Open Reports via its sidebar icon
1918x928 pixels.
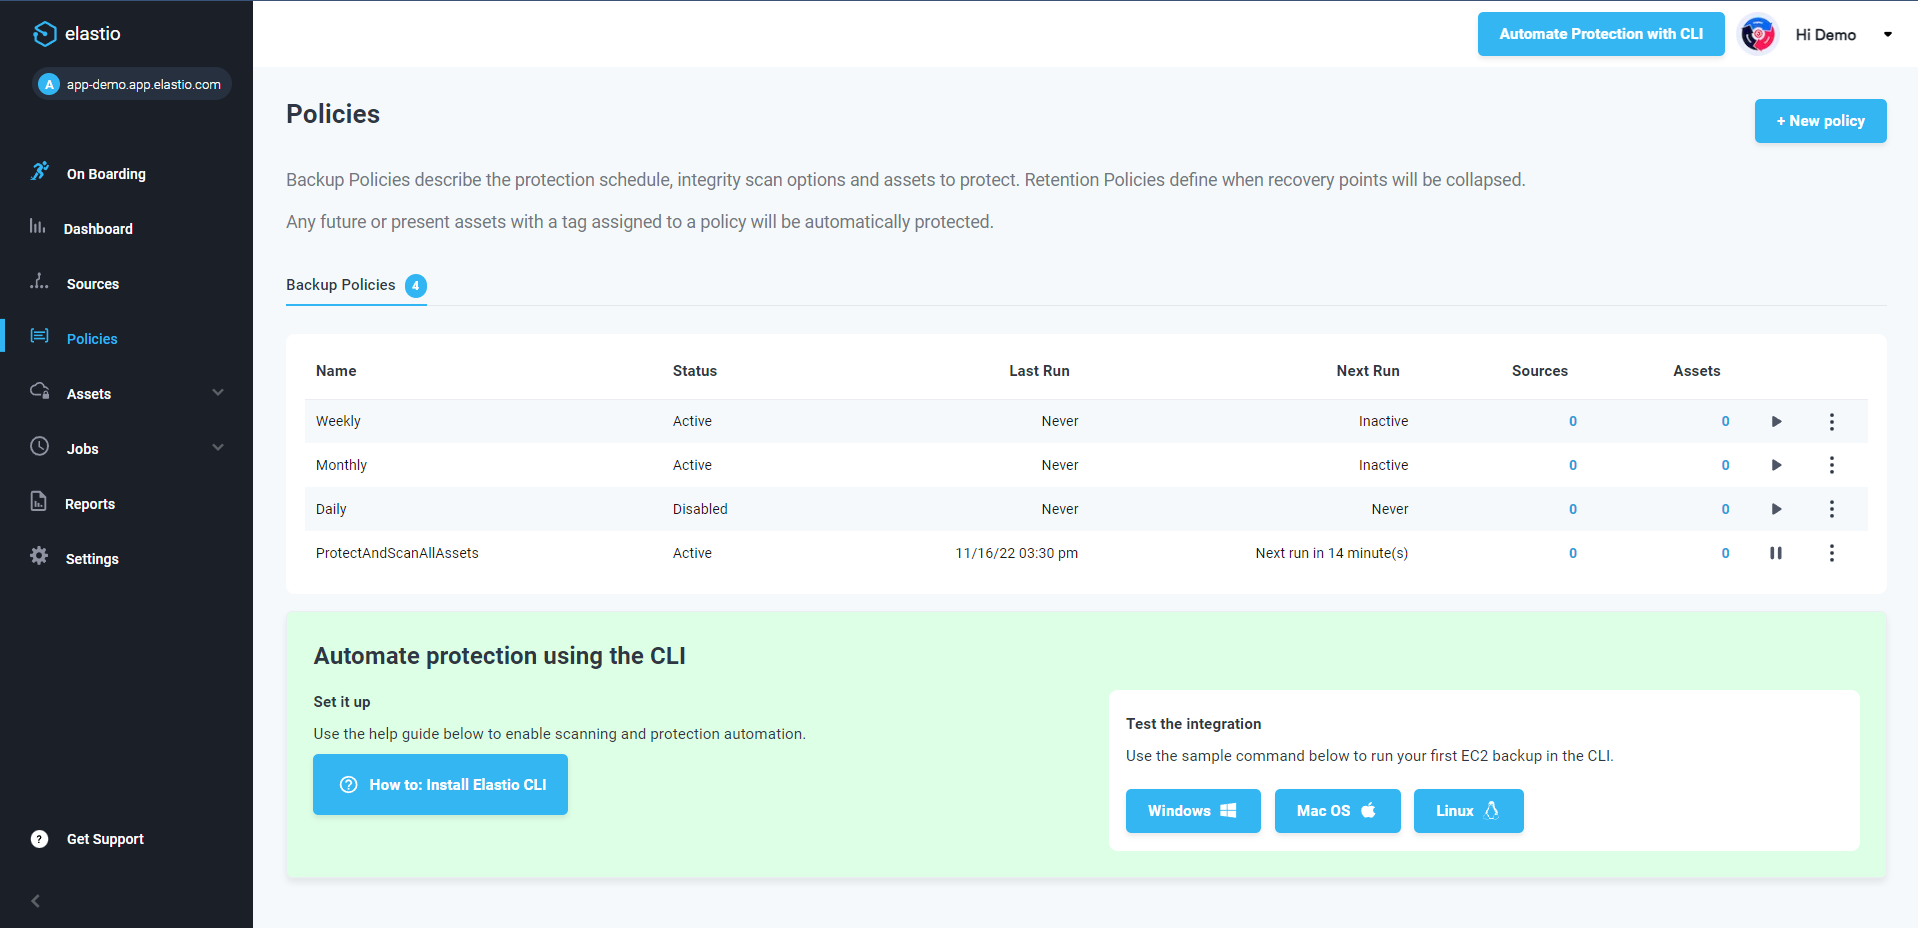tap(37, 503)
